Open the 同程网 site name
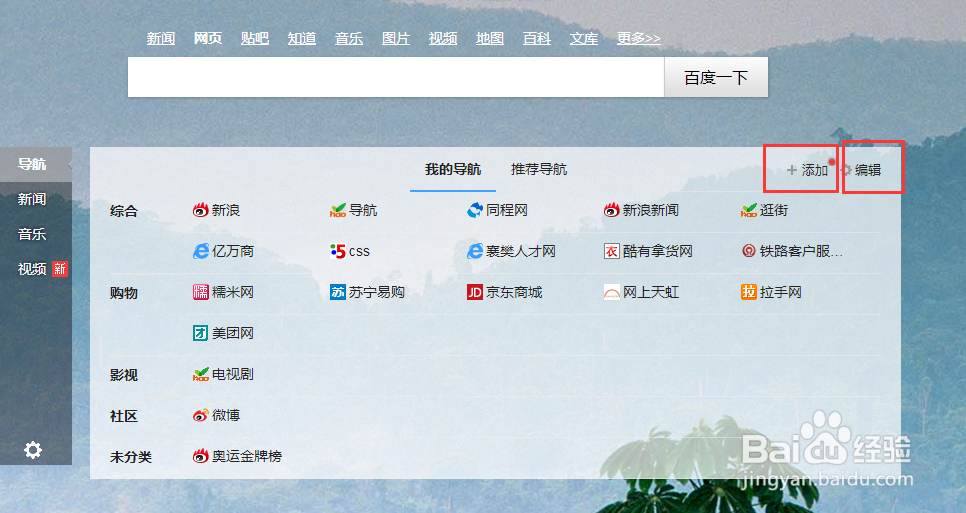 click(506, 210)
